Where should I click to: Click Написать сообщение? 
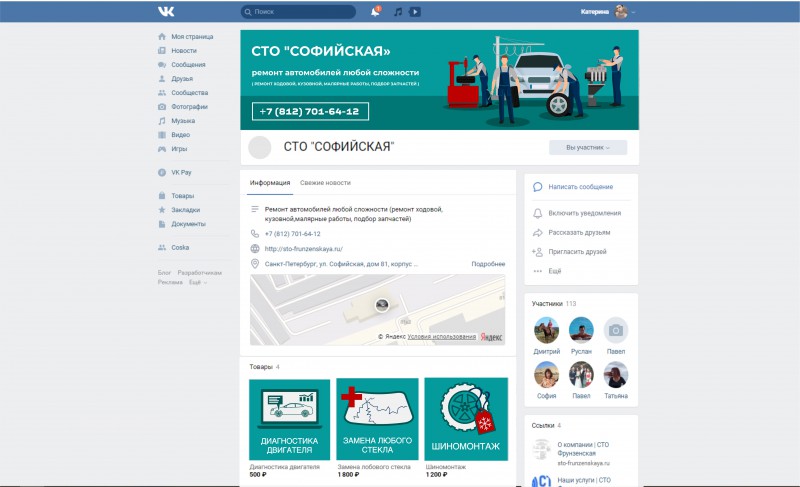pos(581,187)
